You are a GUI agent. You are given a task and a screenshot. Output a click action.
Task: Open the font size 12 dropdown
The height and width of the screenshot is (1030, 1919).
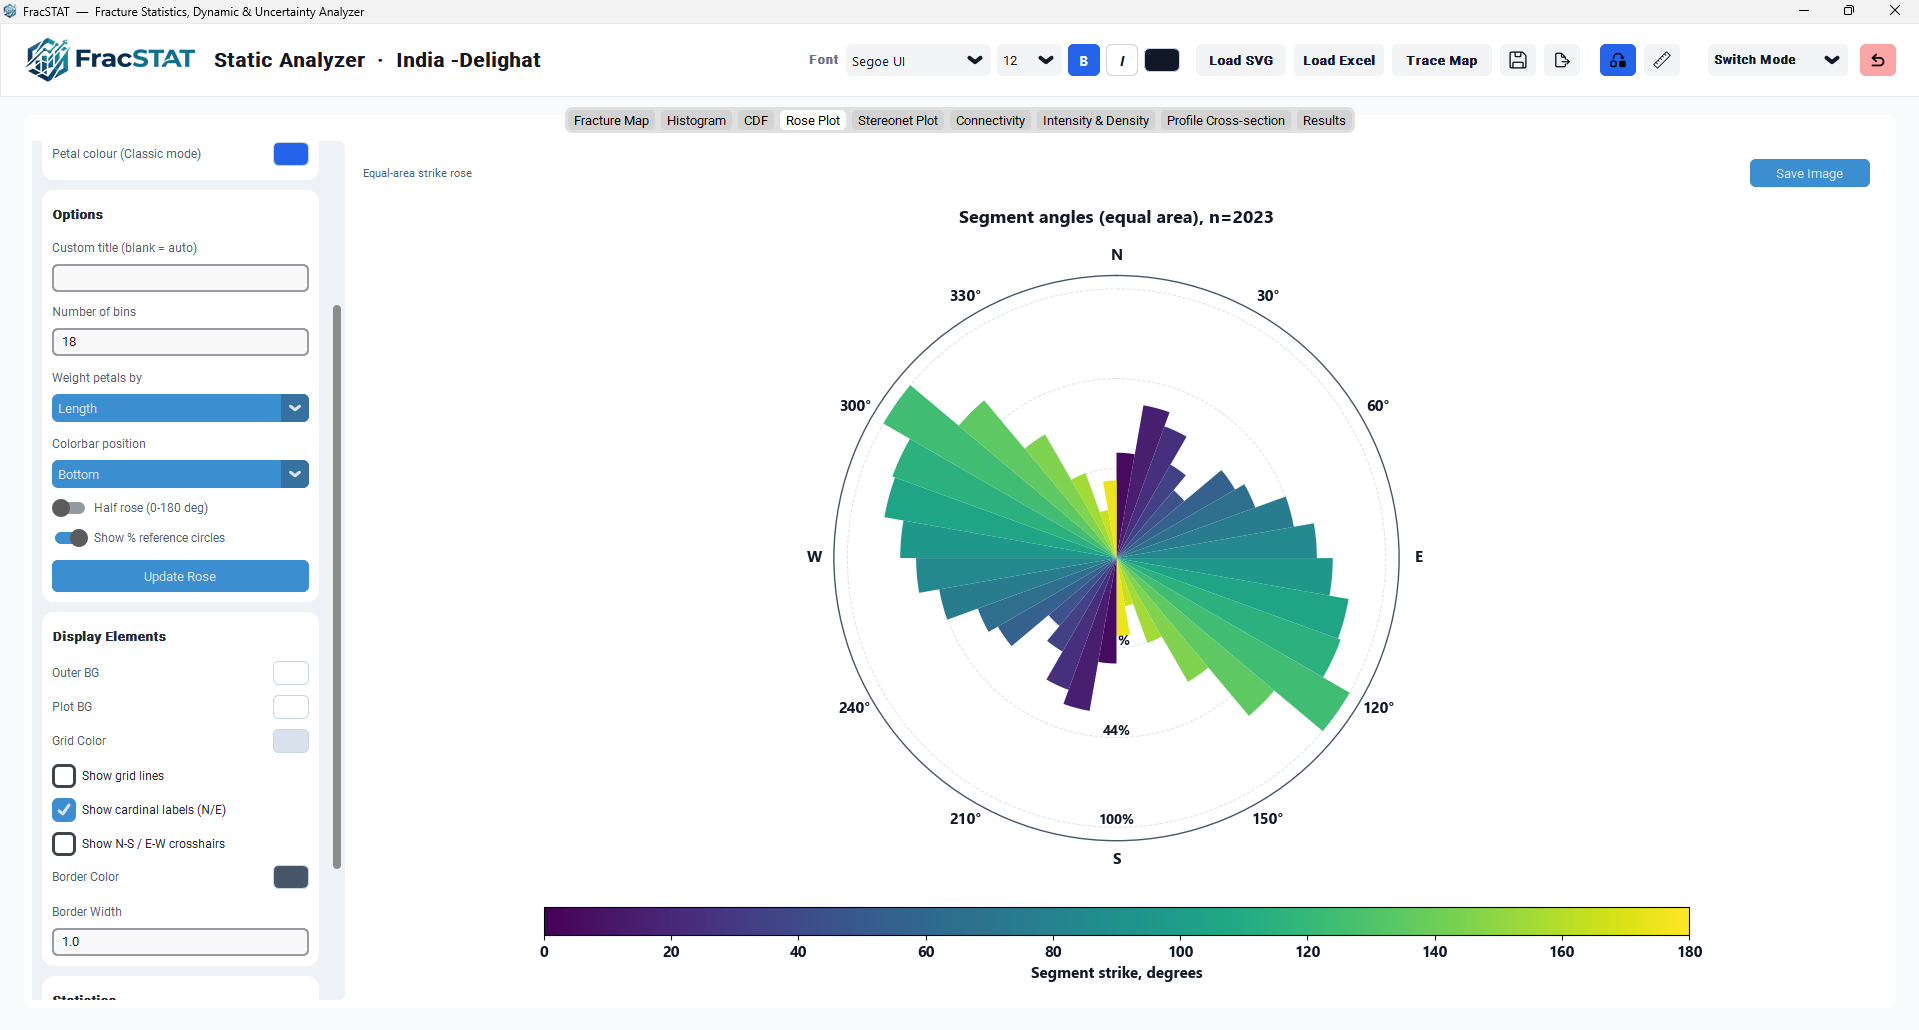[1029, 60]
